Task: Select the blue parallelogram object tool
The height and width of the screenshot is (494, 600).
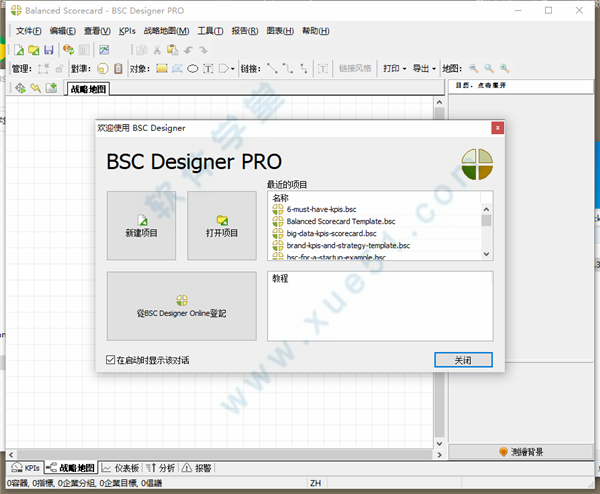Action: tap(177, 68)
